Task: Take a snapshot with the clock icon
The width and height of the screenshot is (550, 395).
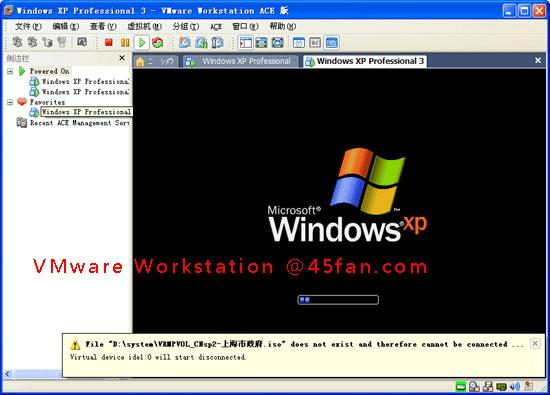Action: point(185,43)
